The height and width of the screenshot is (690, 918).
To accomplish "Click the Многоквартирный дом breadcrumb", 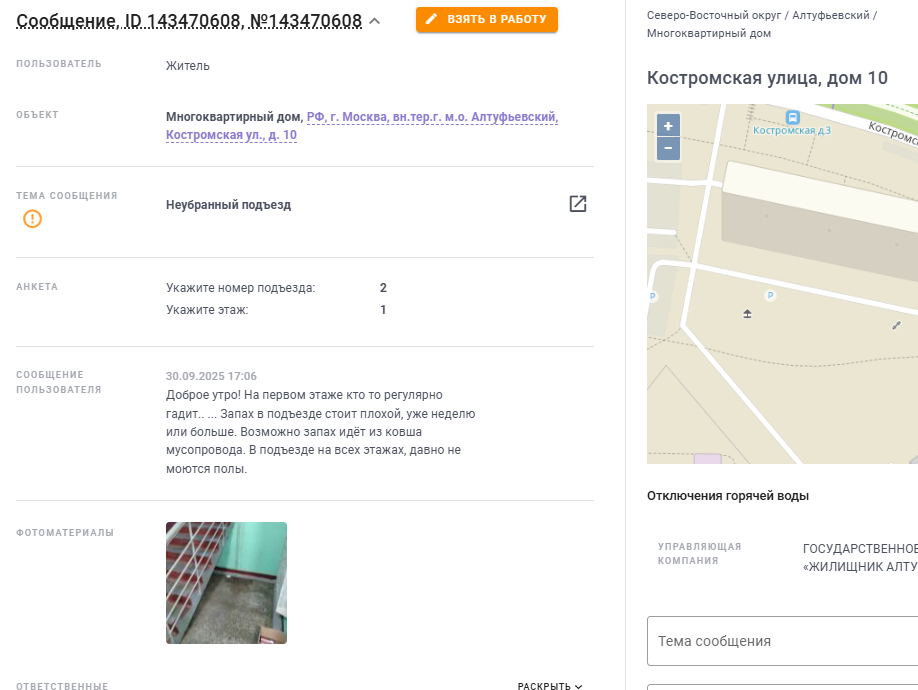I will [708, 33].
